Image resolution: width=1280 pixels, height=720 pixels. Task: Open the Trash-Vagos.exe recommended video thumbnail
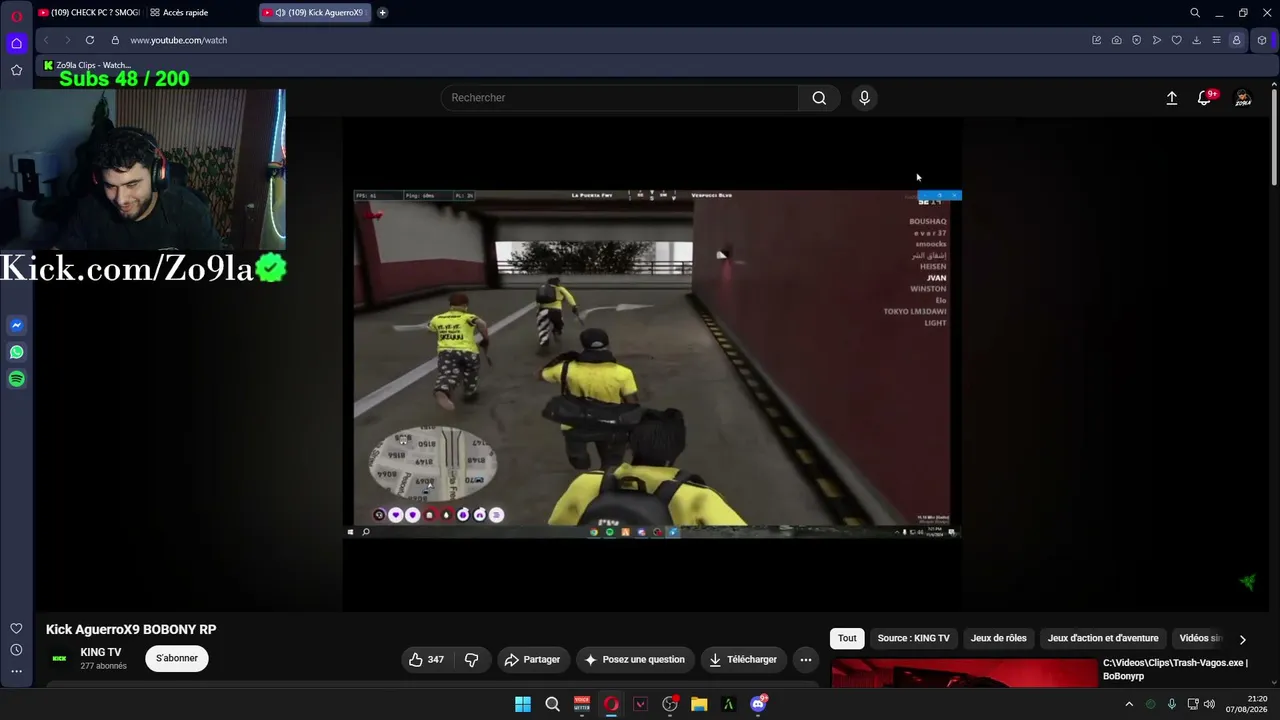point(964,672)
